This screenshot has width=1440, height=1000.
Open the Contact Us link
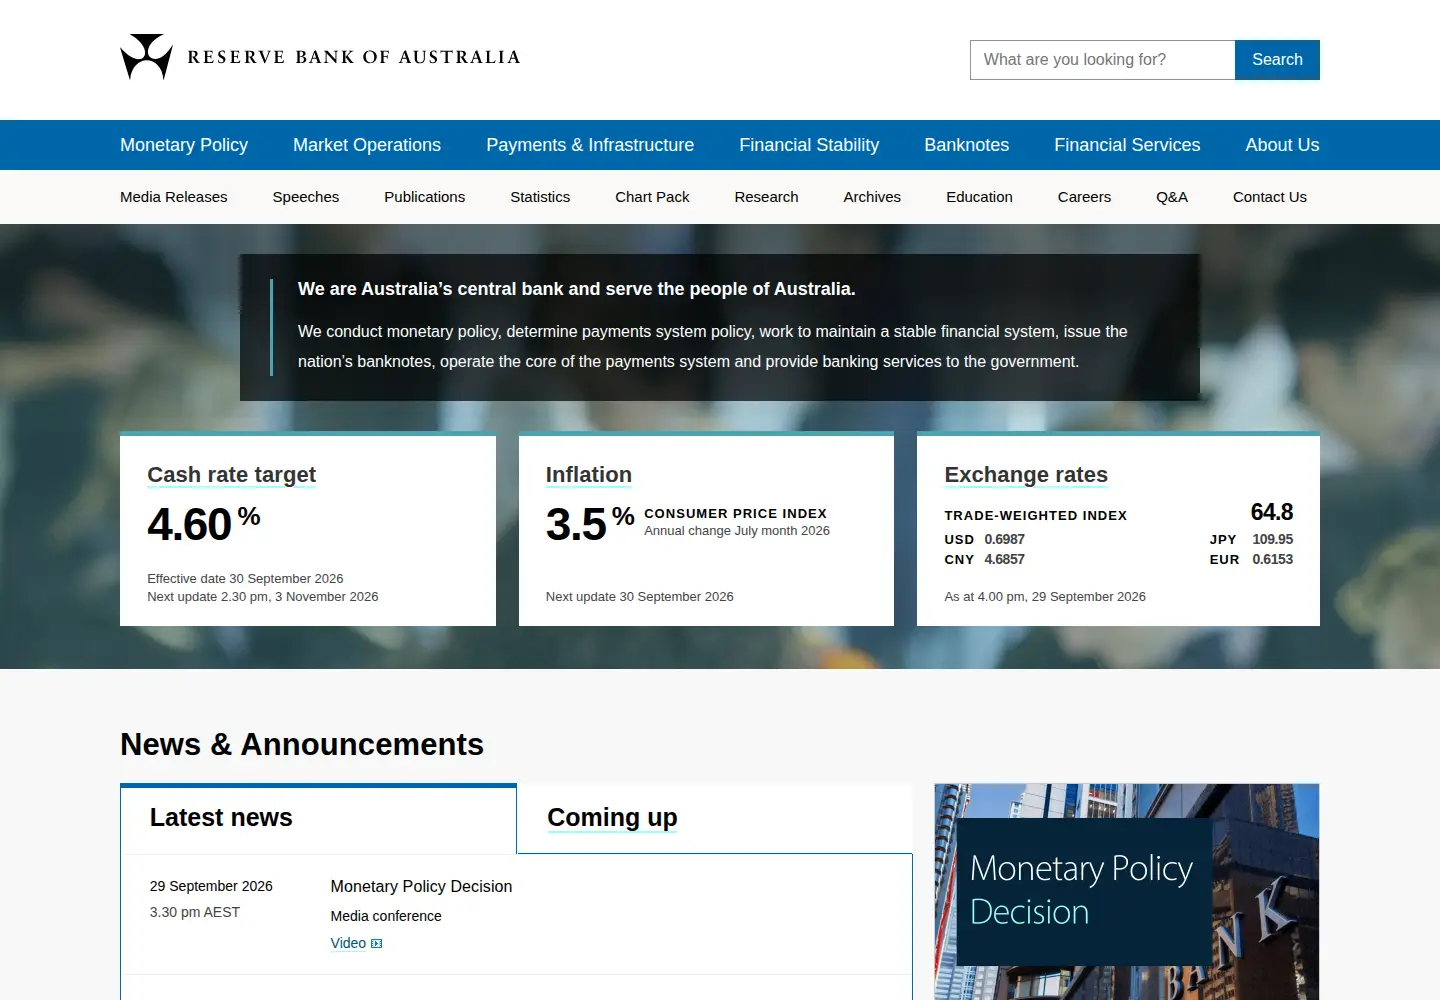pos(1270,197)
